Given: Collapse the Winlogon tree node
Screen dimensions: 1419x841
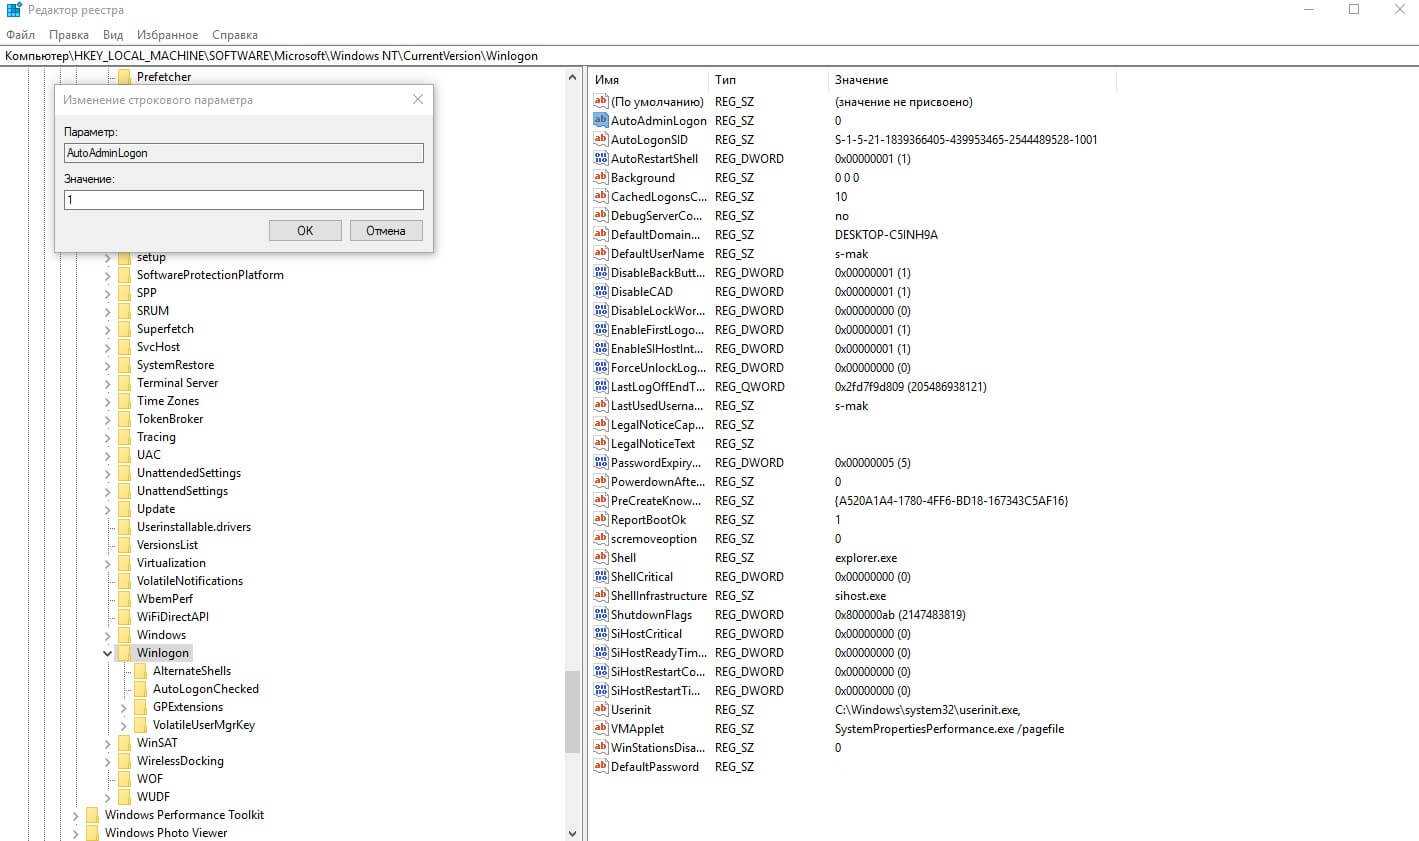Looking at the screenshot, I should point(107,653).
